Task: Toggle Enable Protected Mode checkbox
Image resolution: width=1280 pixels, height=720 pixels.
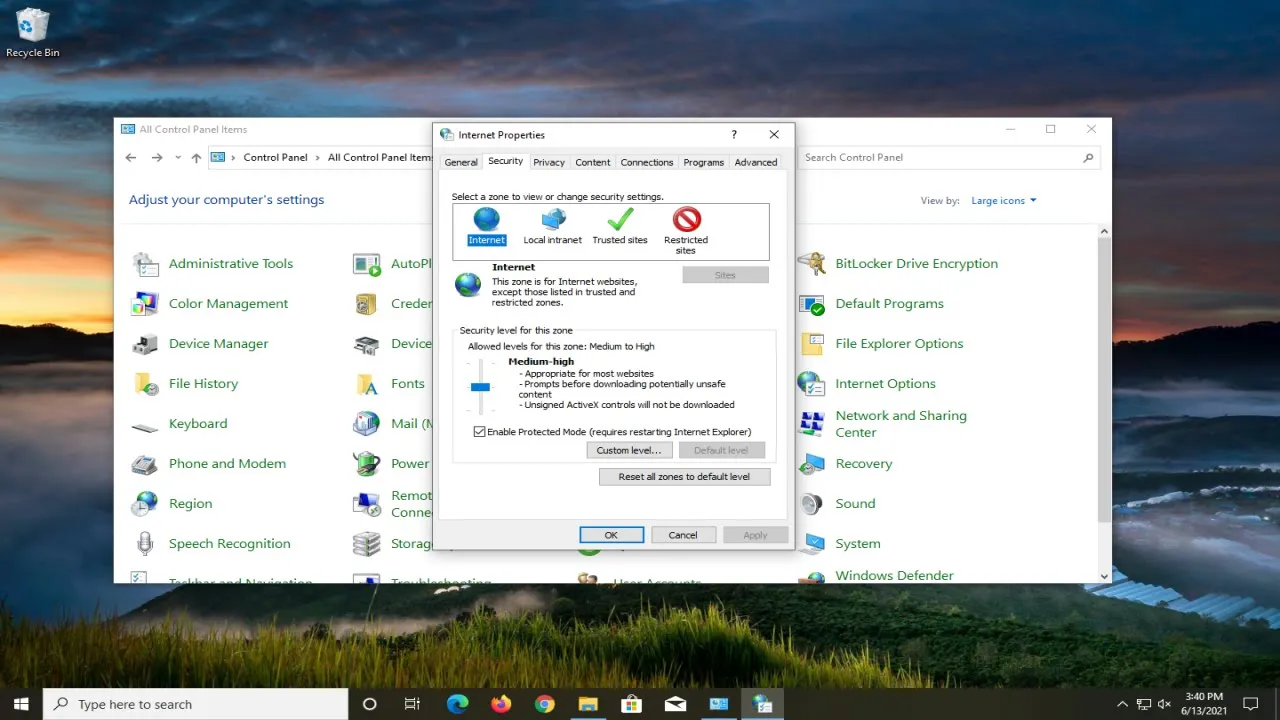Action: [x=480, y=432]
